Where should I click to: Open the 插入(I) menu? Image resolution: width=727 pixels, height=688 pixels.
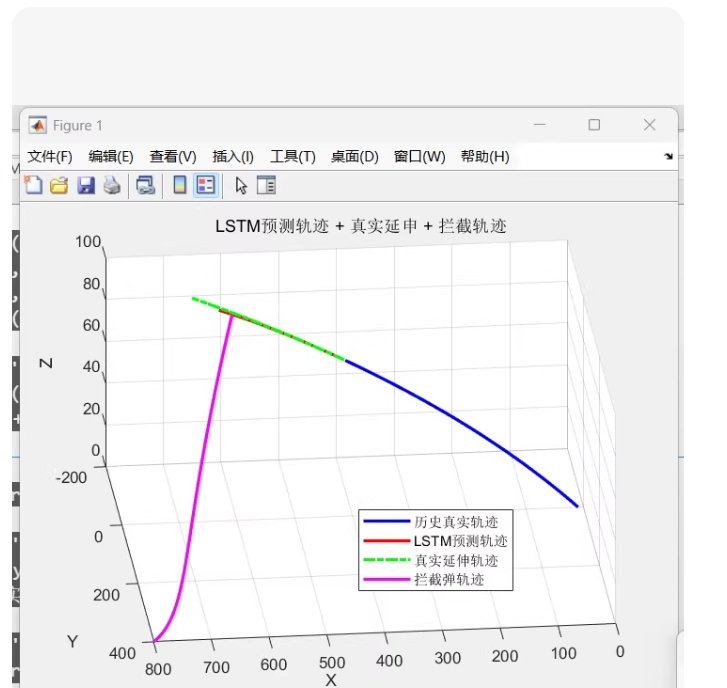(x=233, y=157)
